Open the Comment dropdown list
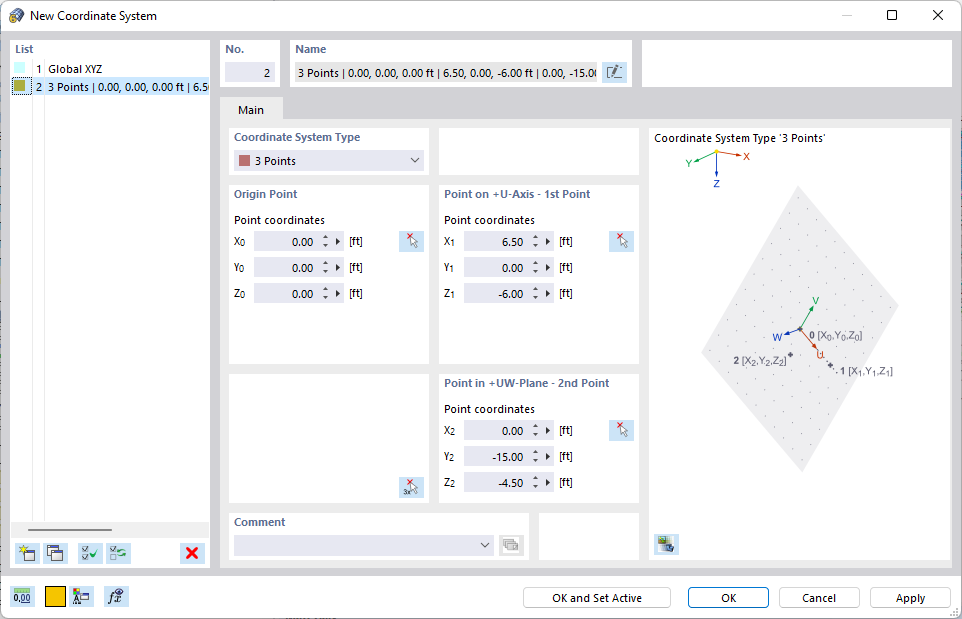This screenshot has width=962, height=619. (485, 545)
